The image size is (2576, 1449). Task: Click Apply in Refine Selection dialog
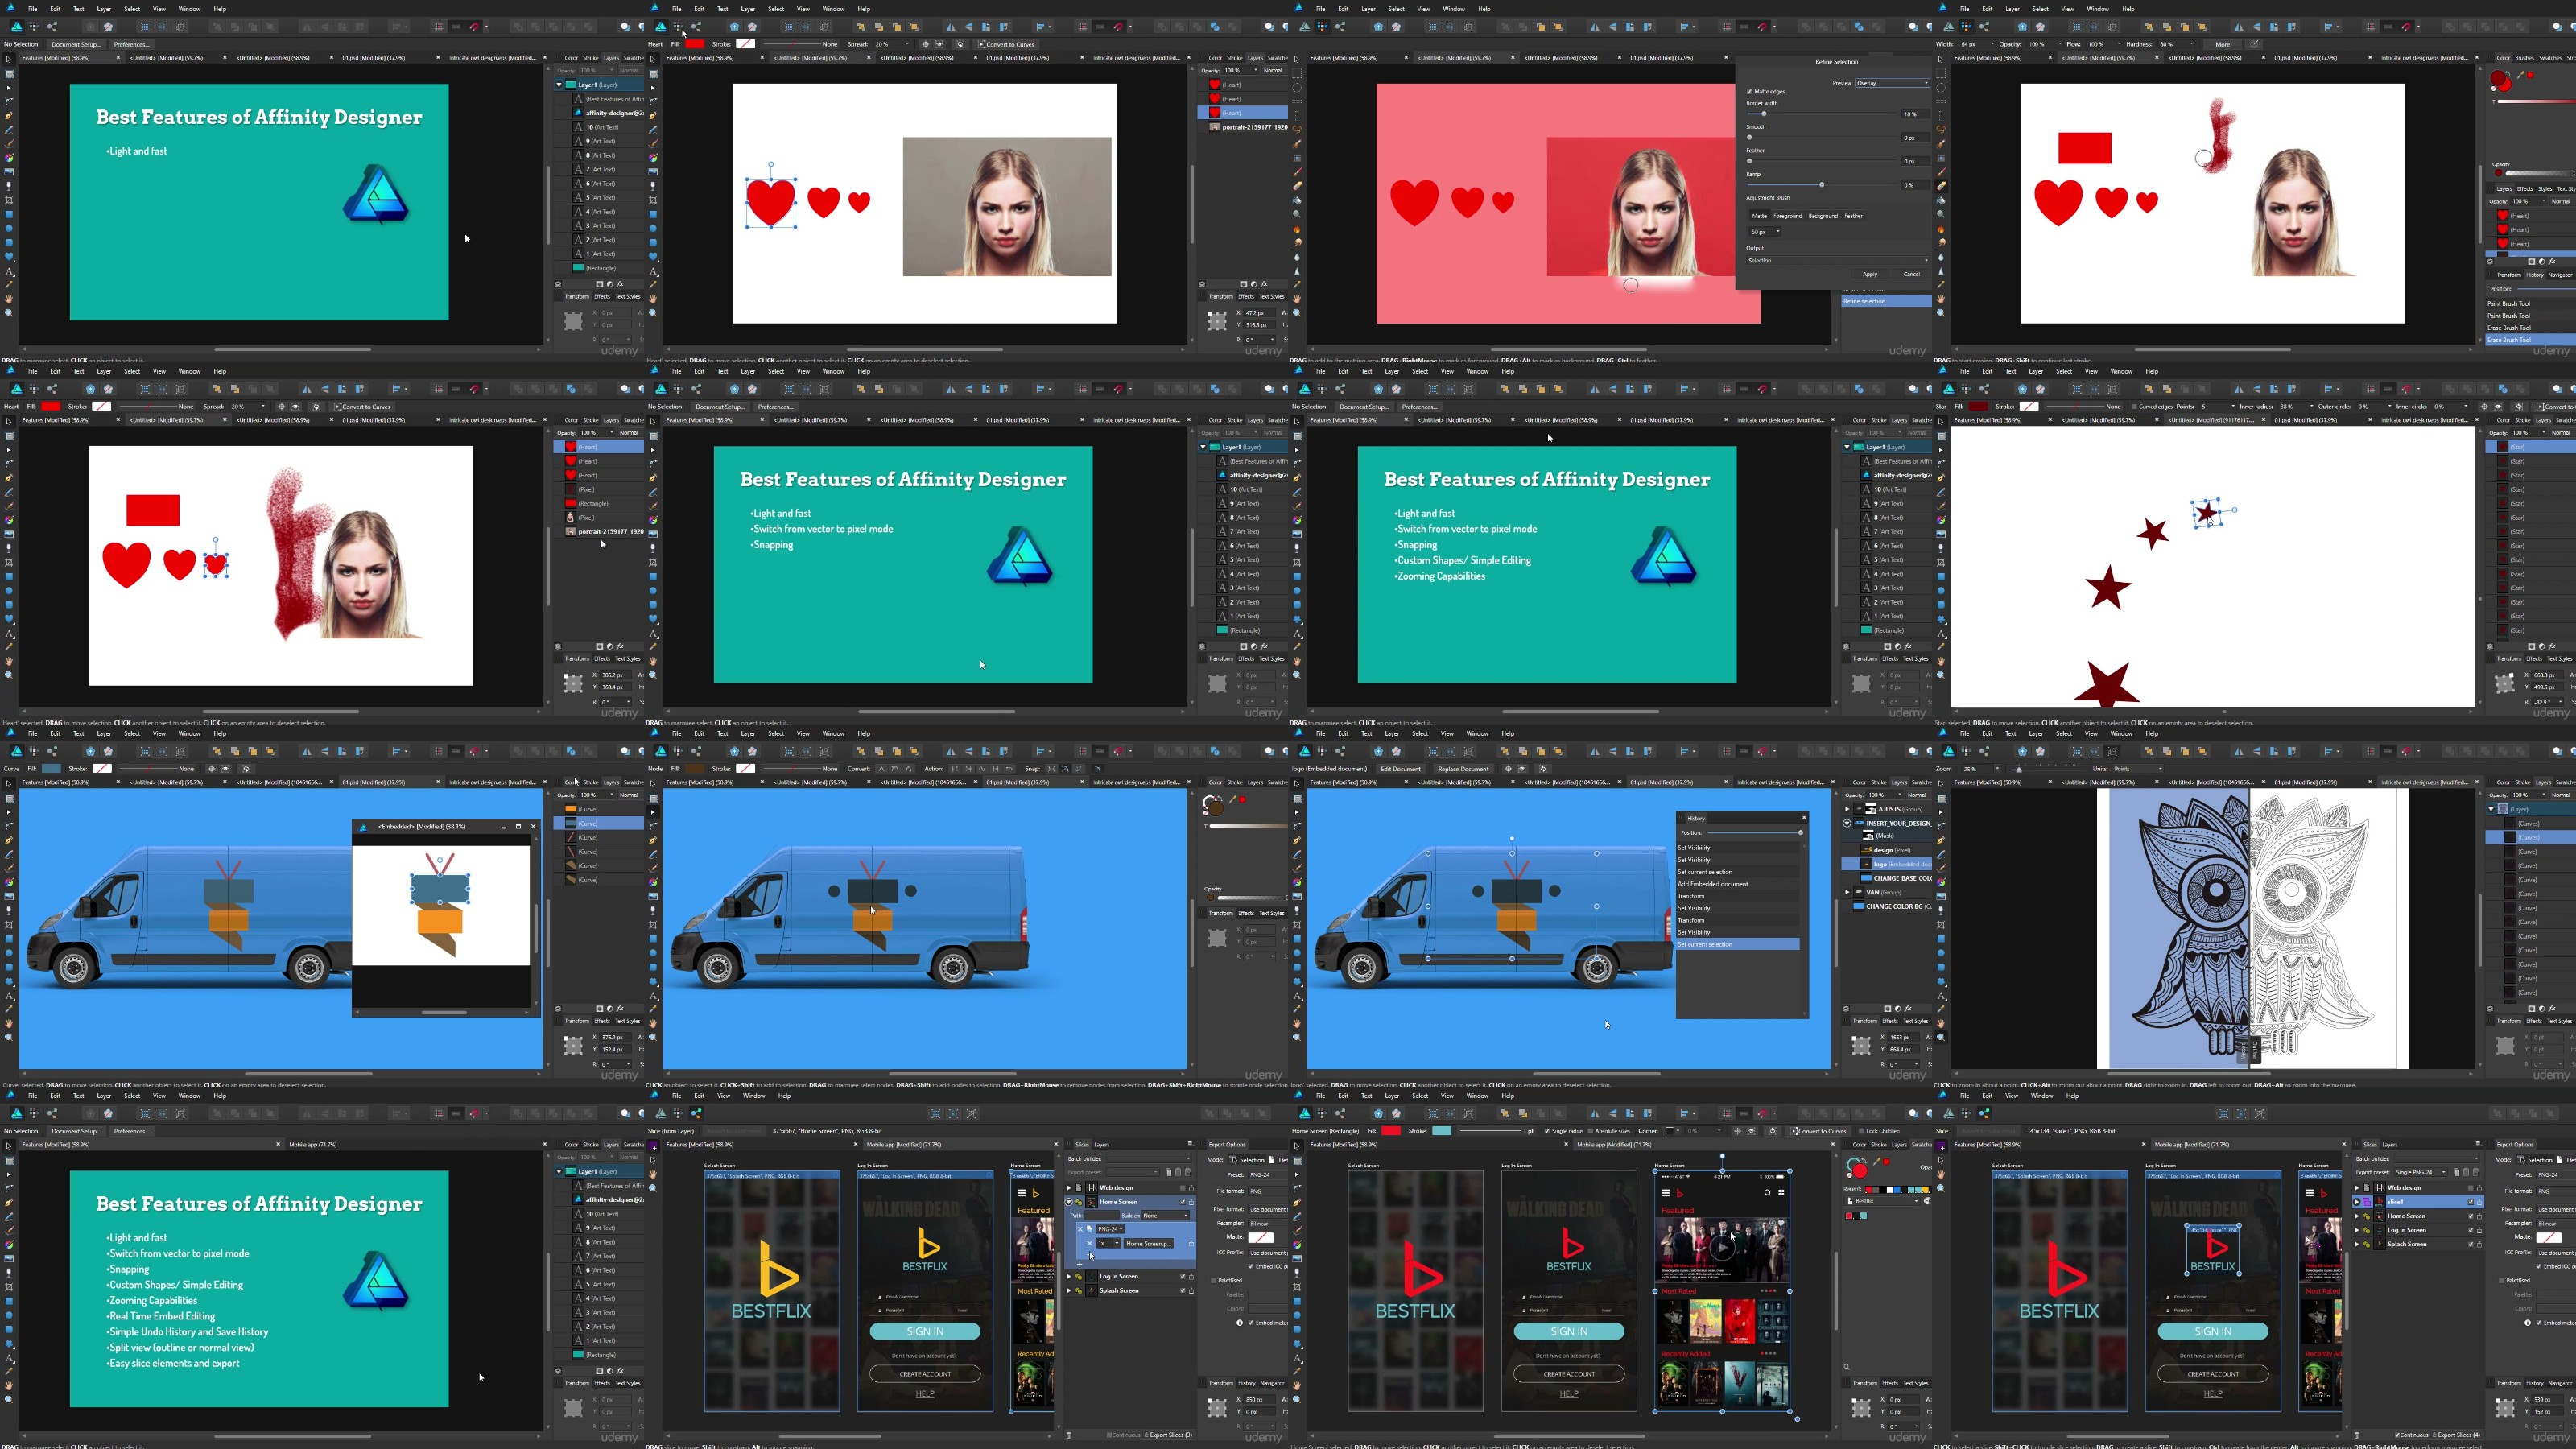coord(1871,274)
